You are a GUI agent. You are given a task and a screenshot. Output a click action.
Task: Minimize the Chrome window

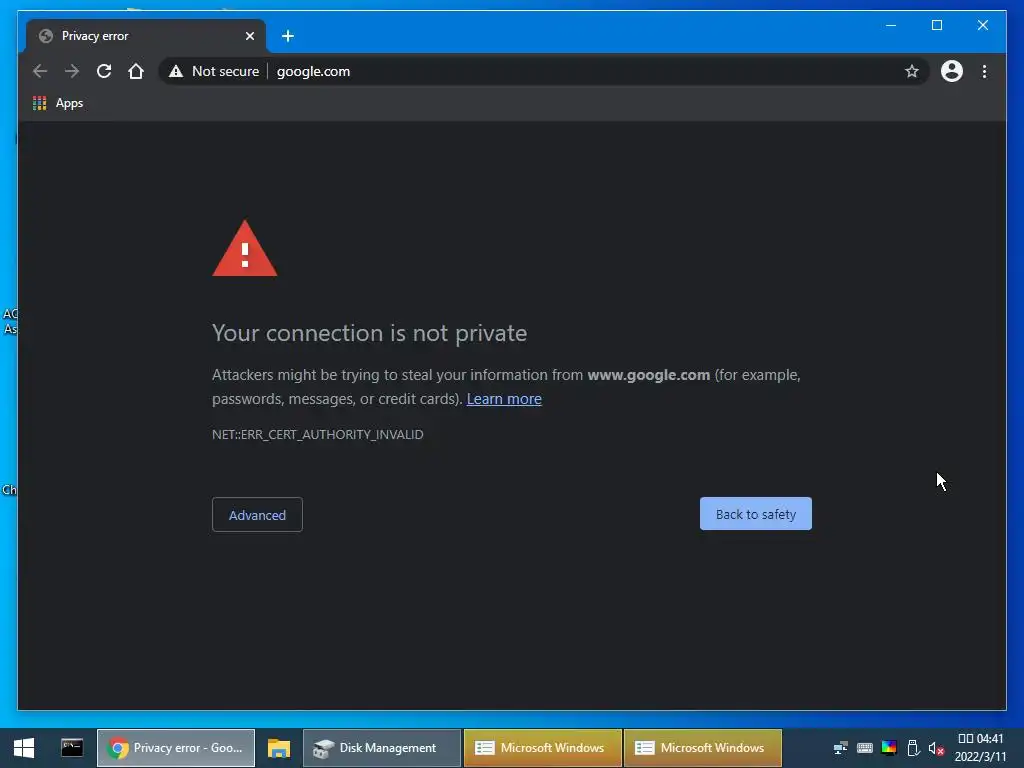(x=891, y=25)
